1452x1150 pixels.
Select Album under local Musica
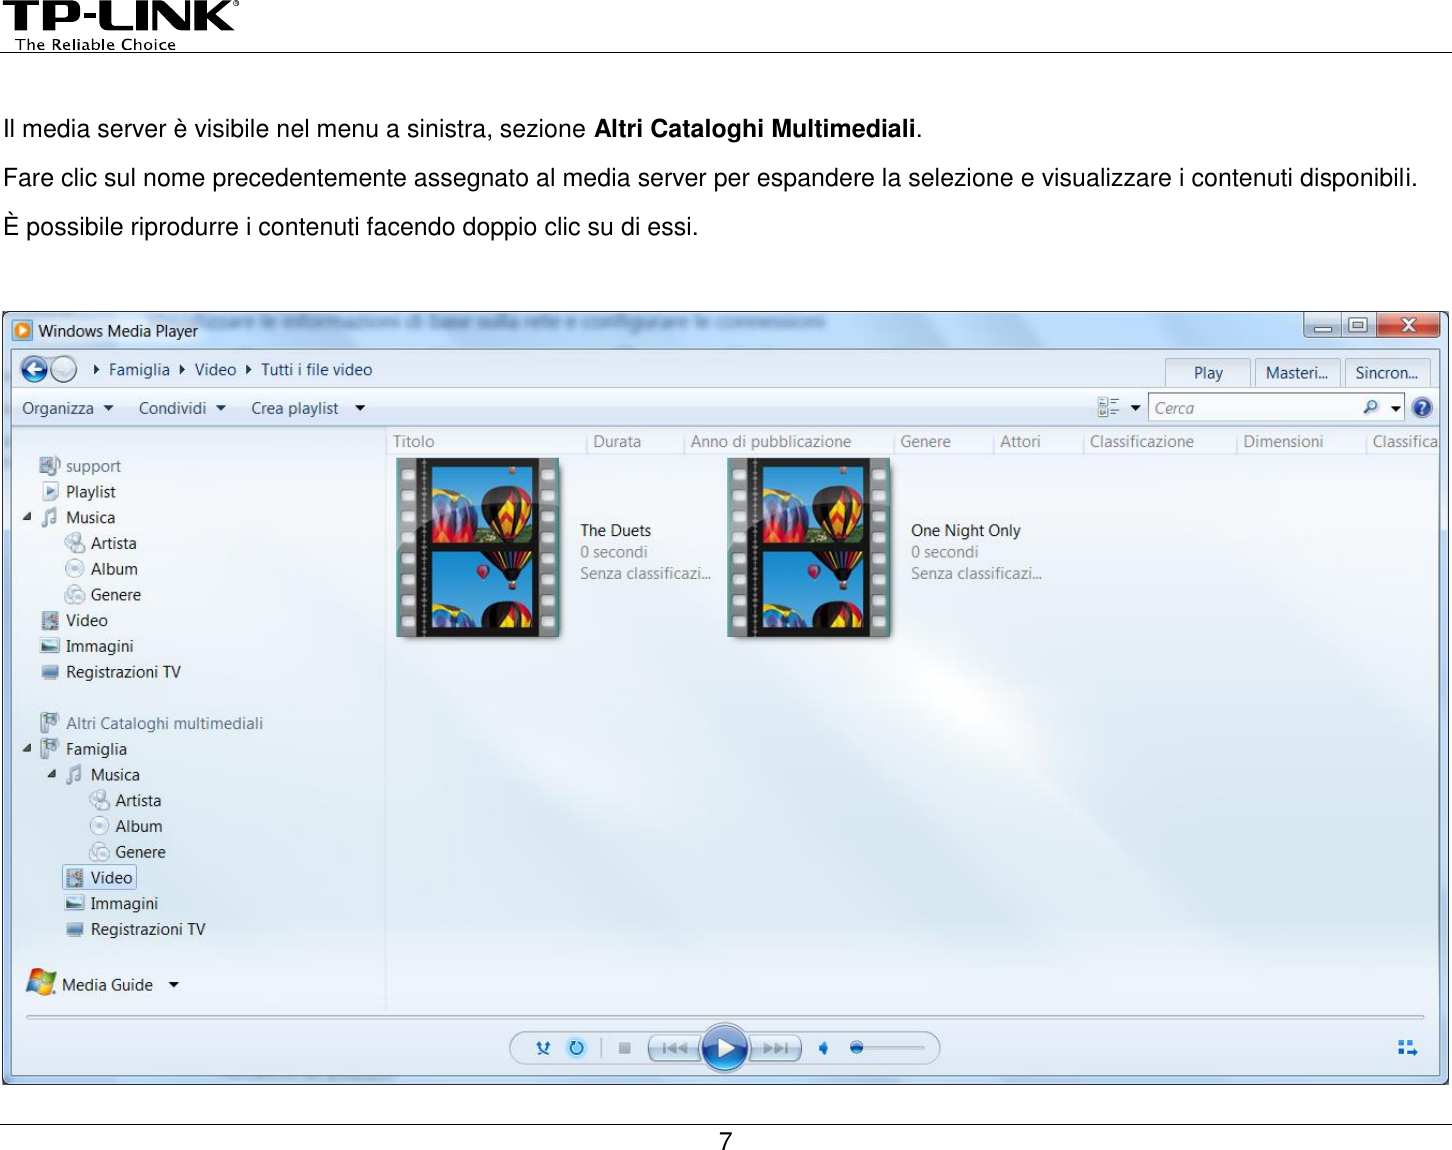pyautogui.click(x=102, y=569)
